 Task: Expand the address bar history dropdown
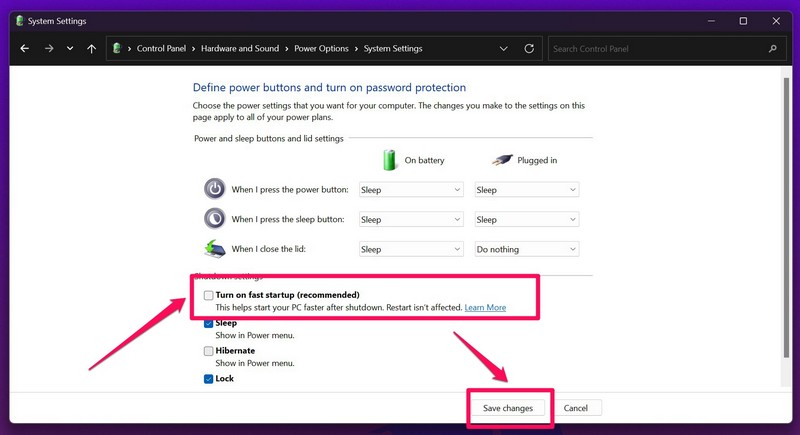[504, 48]
